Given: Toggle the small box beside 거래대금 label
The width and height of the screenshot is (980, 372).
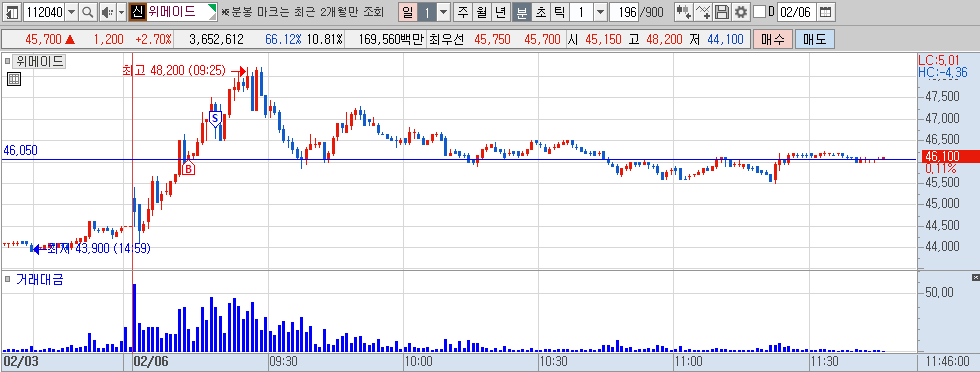Looking at the screenshot, I should click(x=8, y=279).
